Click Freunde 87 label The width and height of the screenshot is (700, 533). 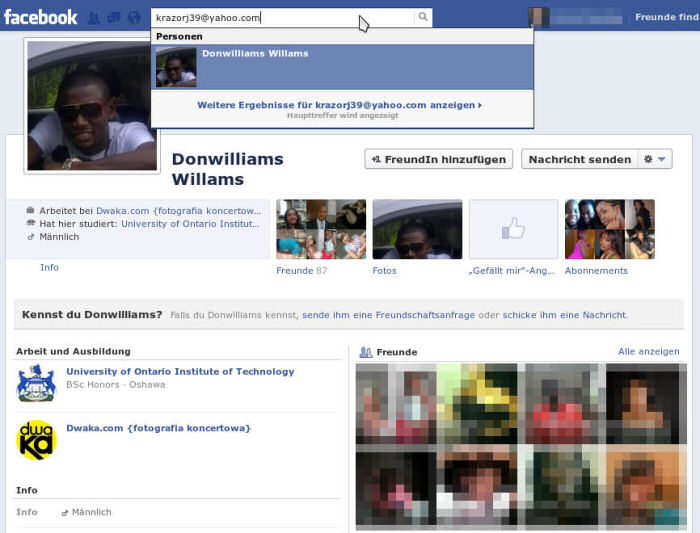point(301,271)
